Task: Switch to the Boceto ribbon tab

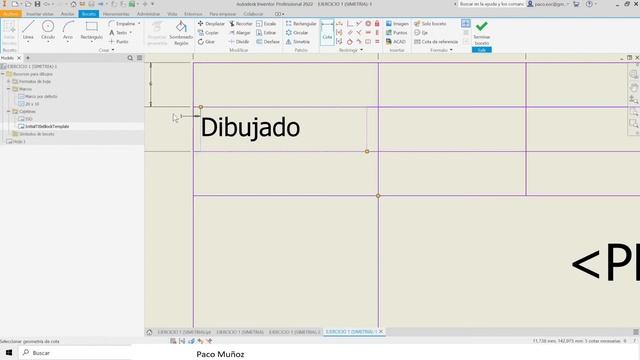Action: coord(89,14)
